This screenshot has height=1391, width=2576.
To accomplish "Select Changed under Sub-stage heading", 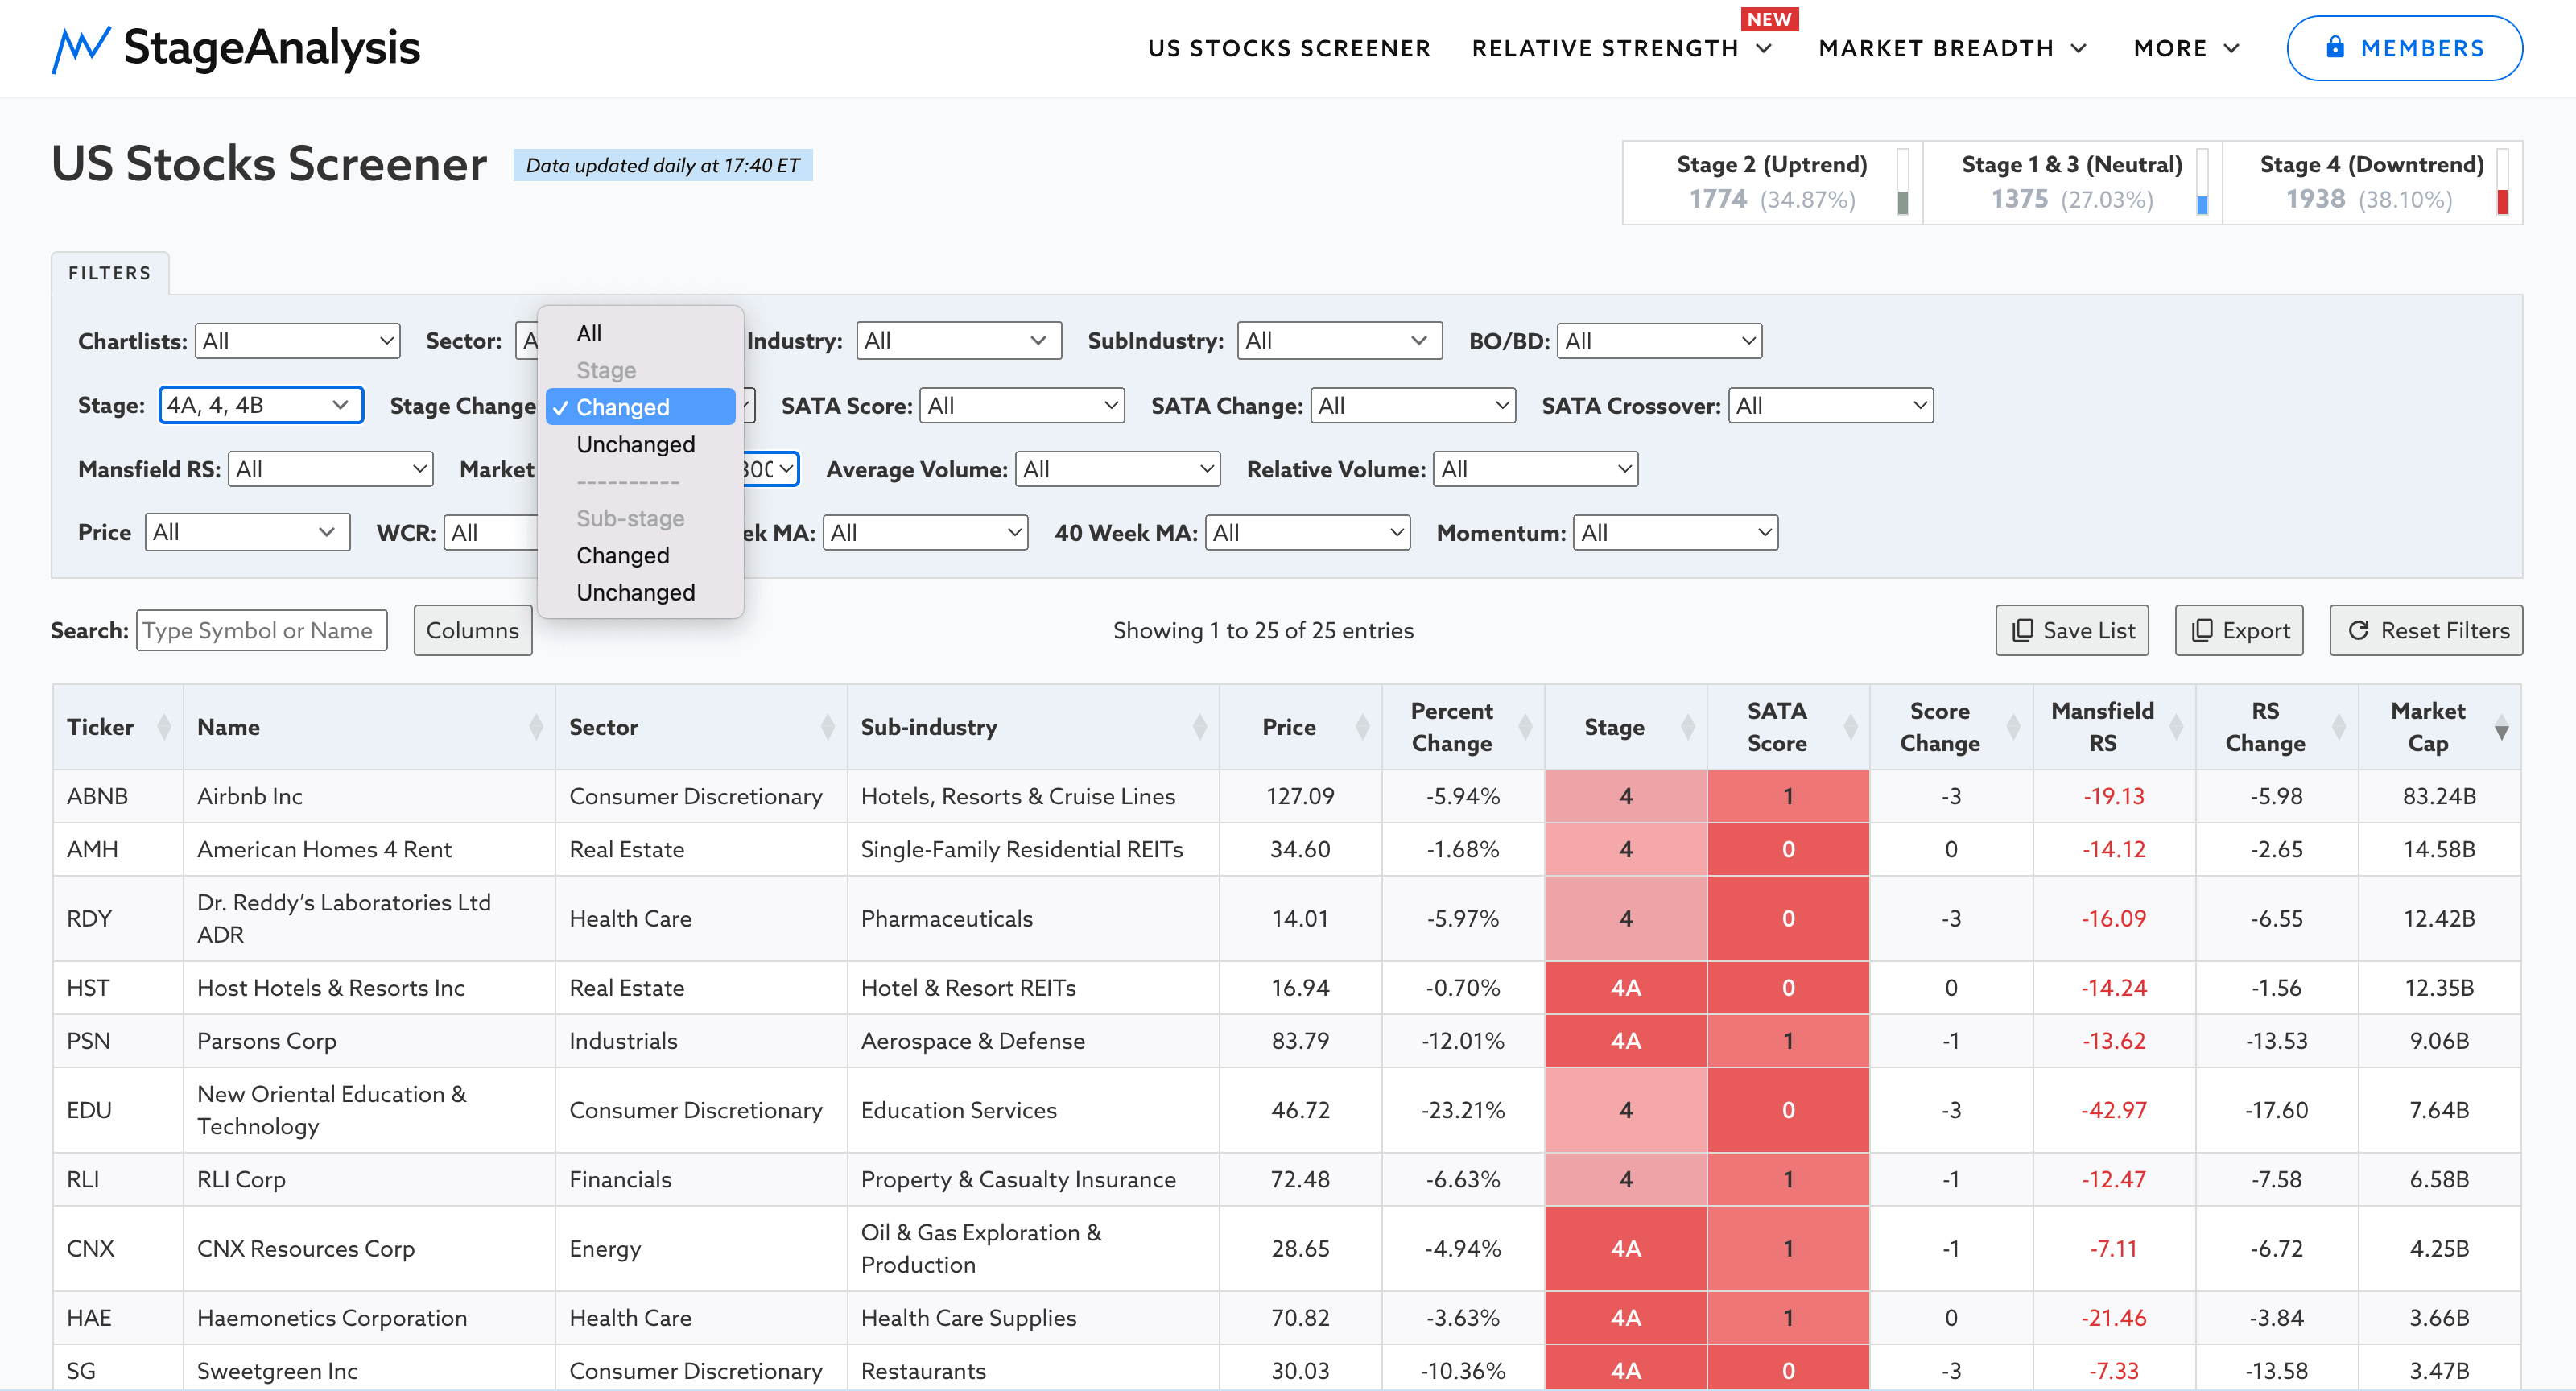I will (x=640, y=555).
